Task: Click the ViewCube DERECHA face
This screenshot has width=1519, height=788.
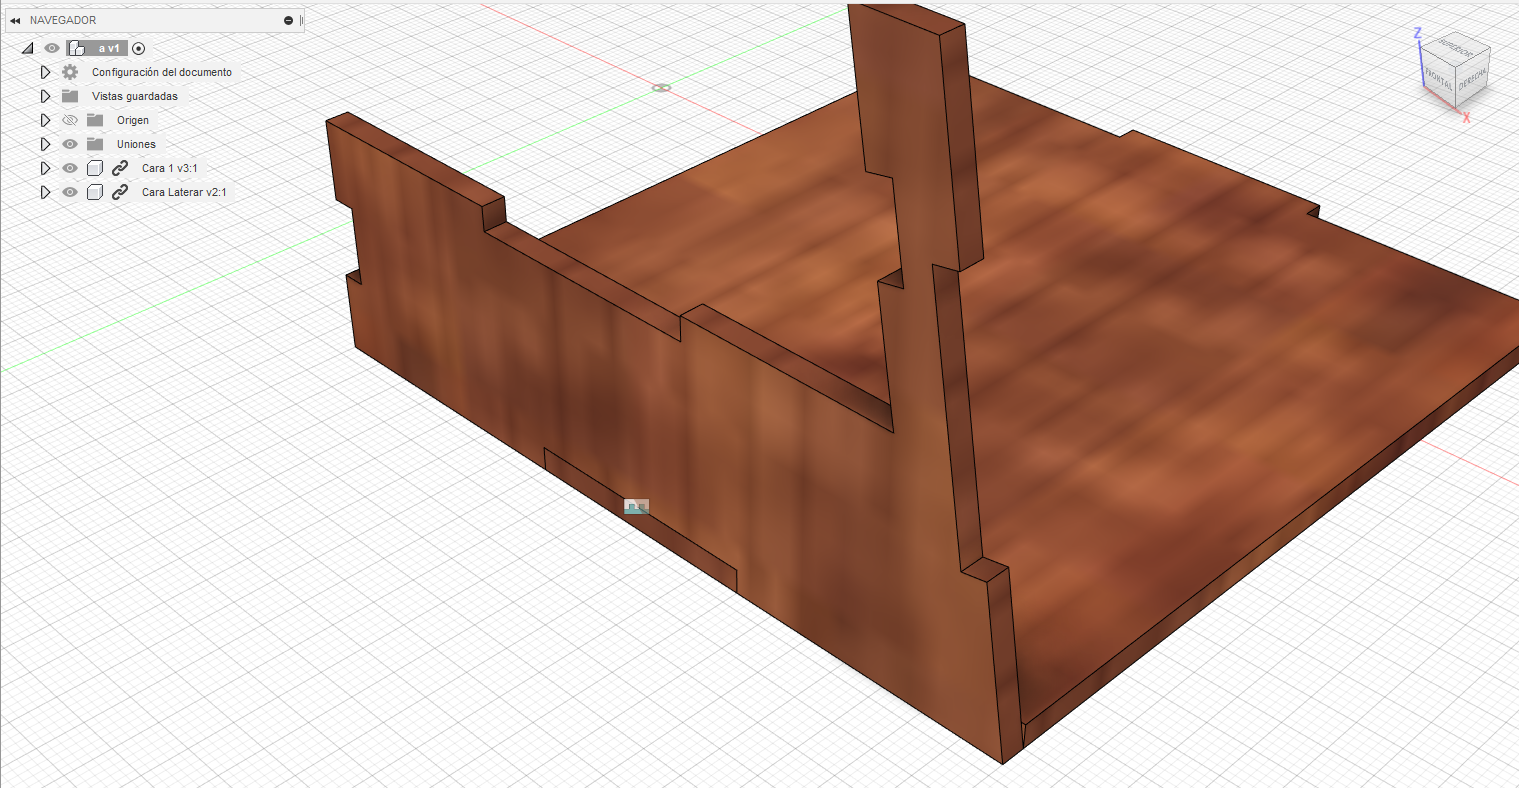Action: coord(1473,78)
